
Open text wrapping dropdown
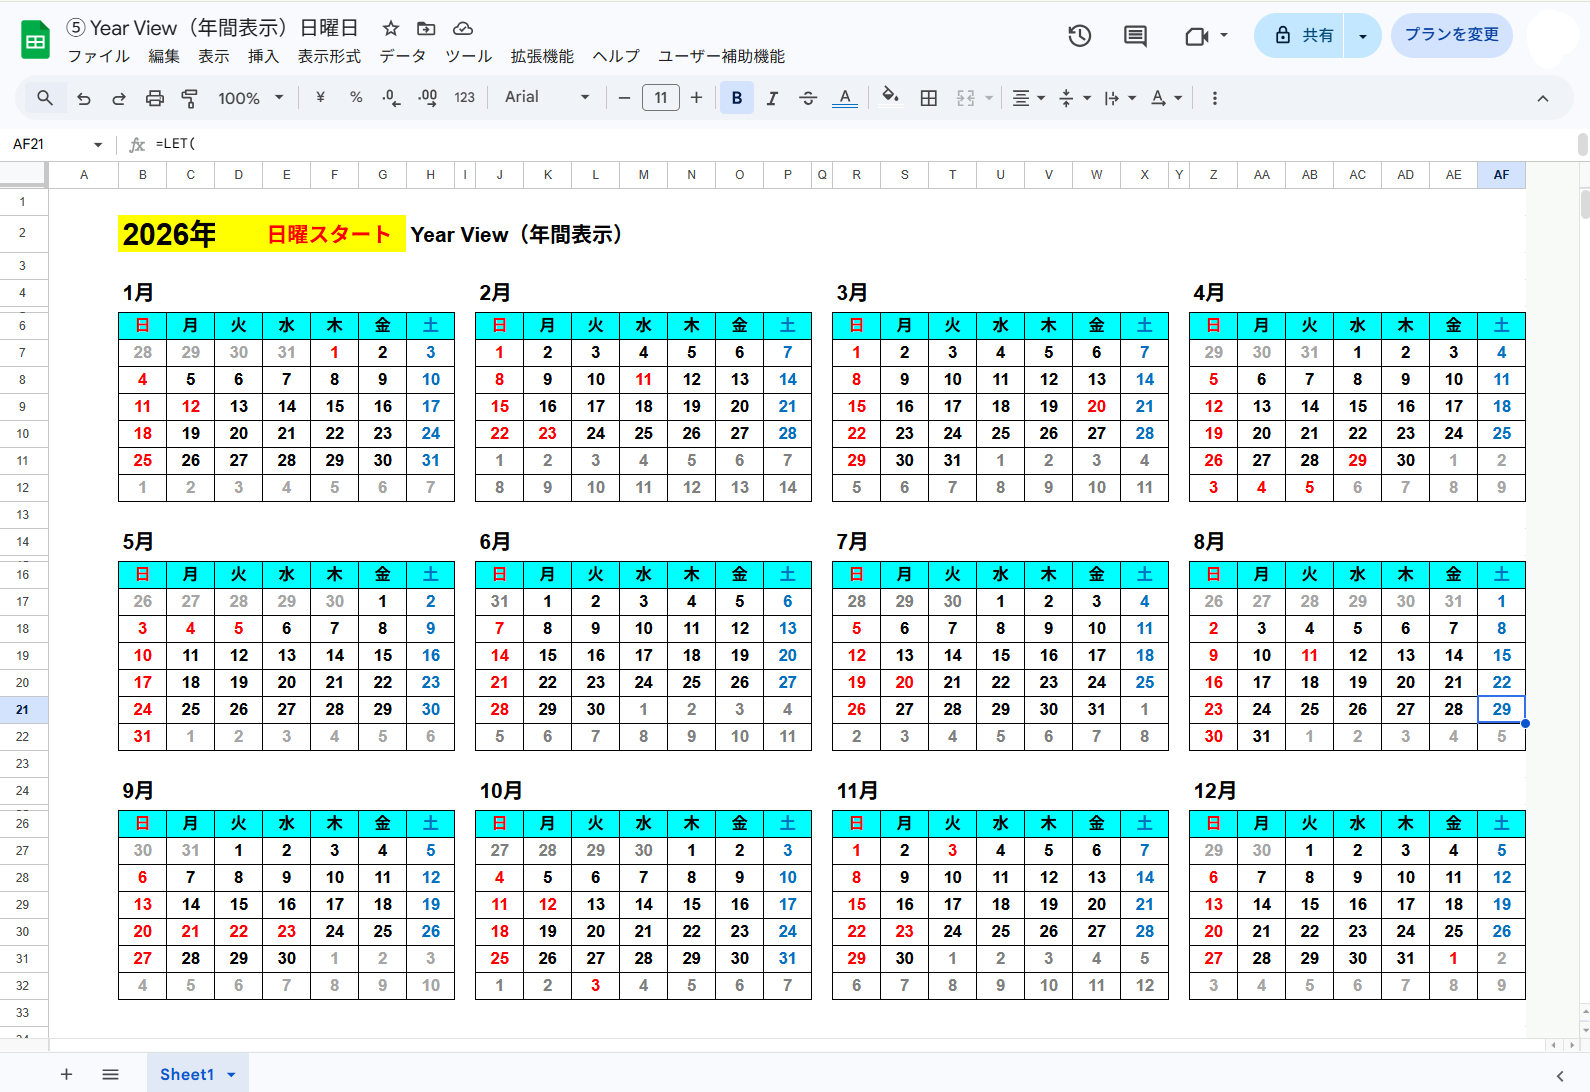pyautogui.click(x=1120, y=98)
